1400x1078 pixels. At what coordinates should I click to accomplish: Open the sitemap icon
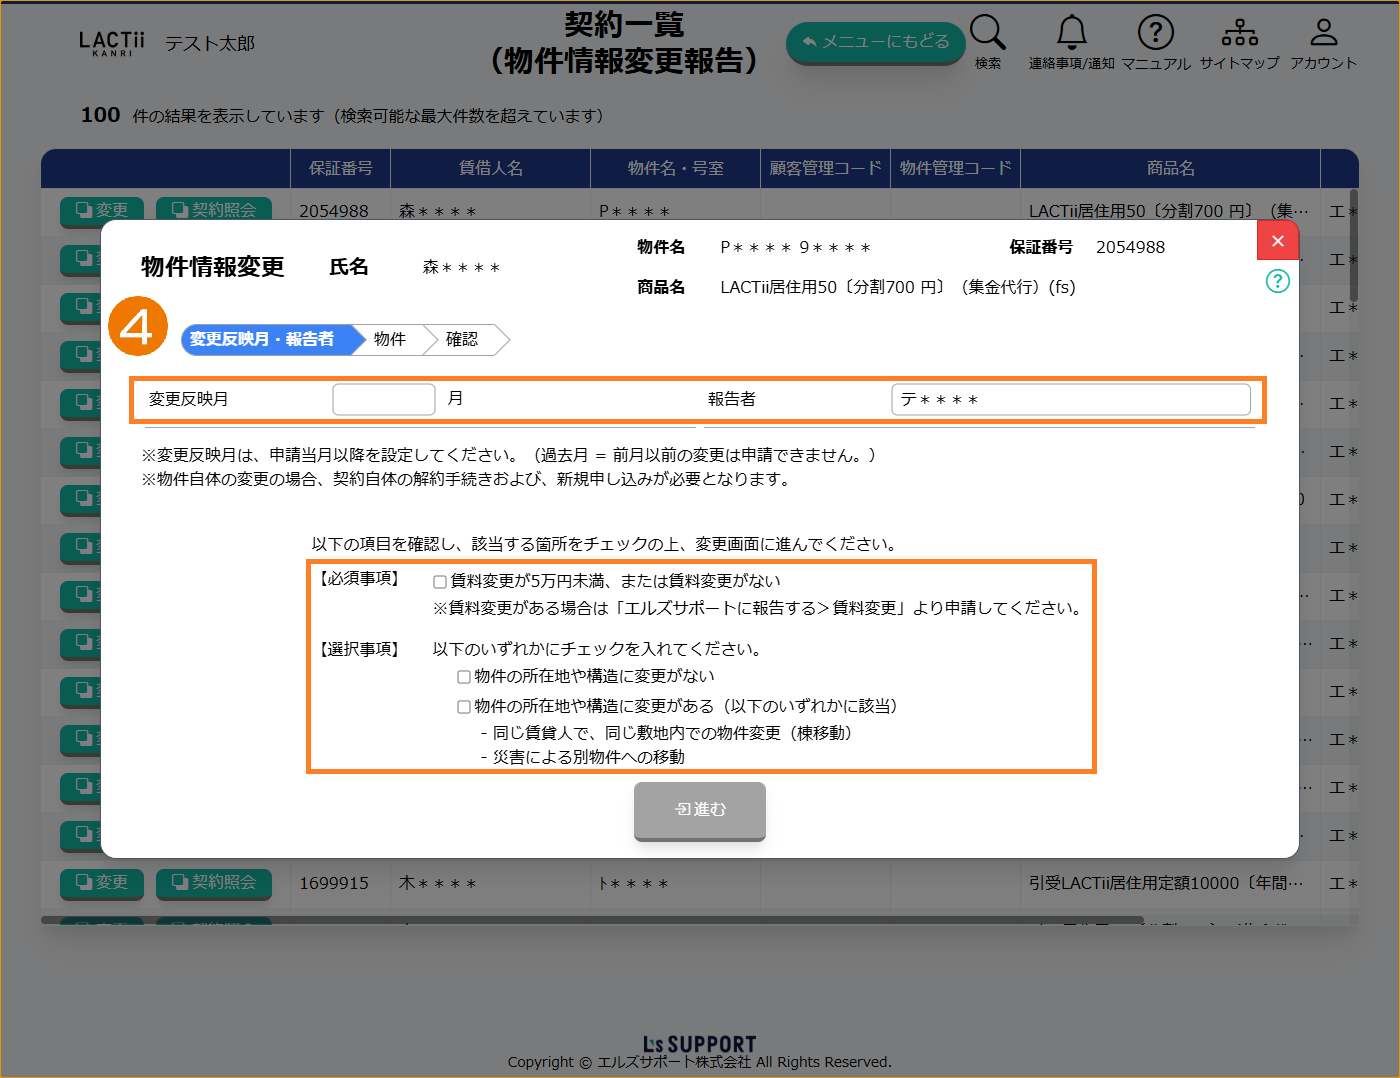1239,33
